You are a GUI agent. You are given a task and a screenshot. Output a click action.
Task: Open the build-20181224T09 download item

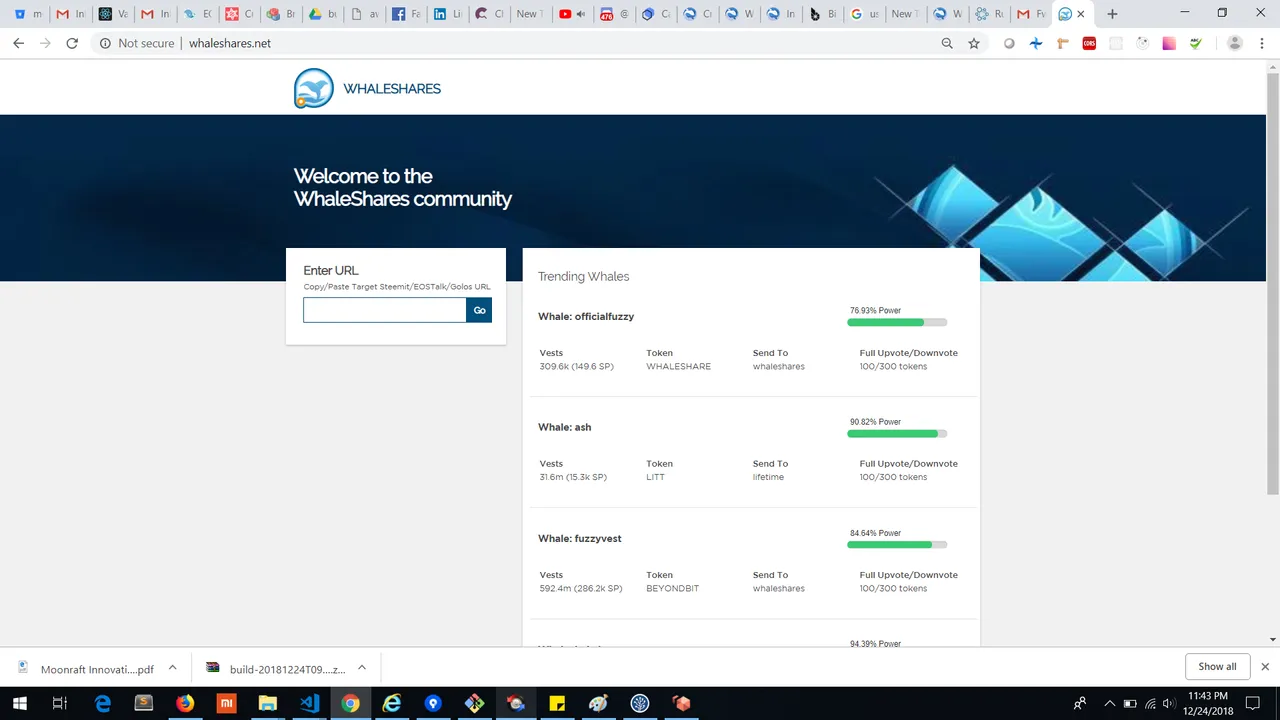coord(277,669)
